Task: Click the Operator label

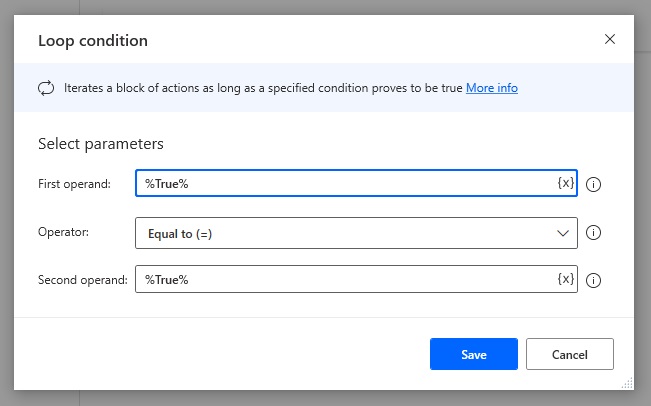Action: (x=63, y=232)
